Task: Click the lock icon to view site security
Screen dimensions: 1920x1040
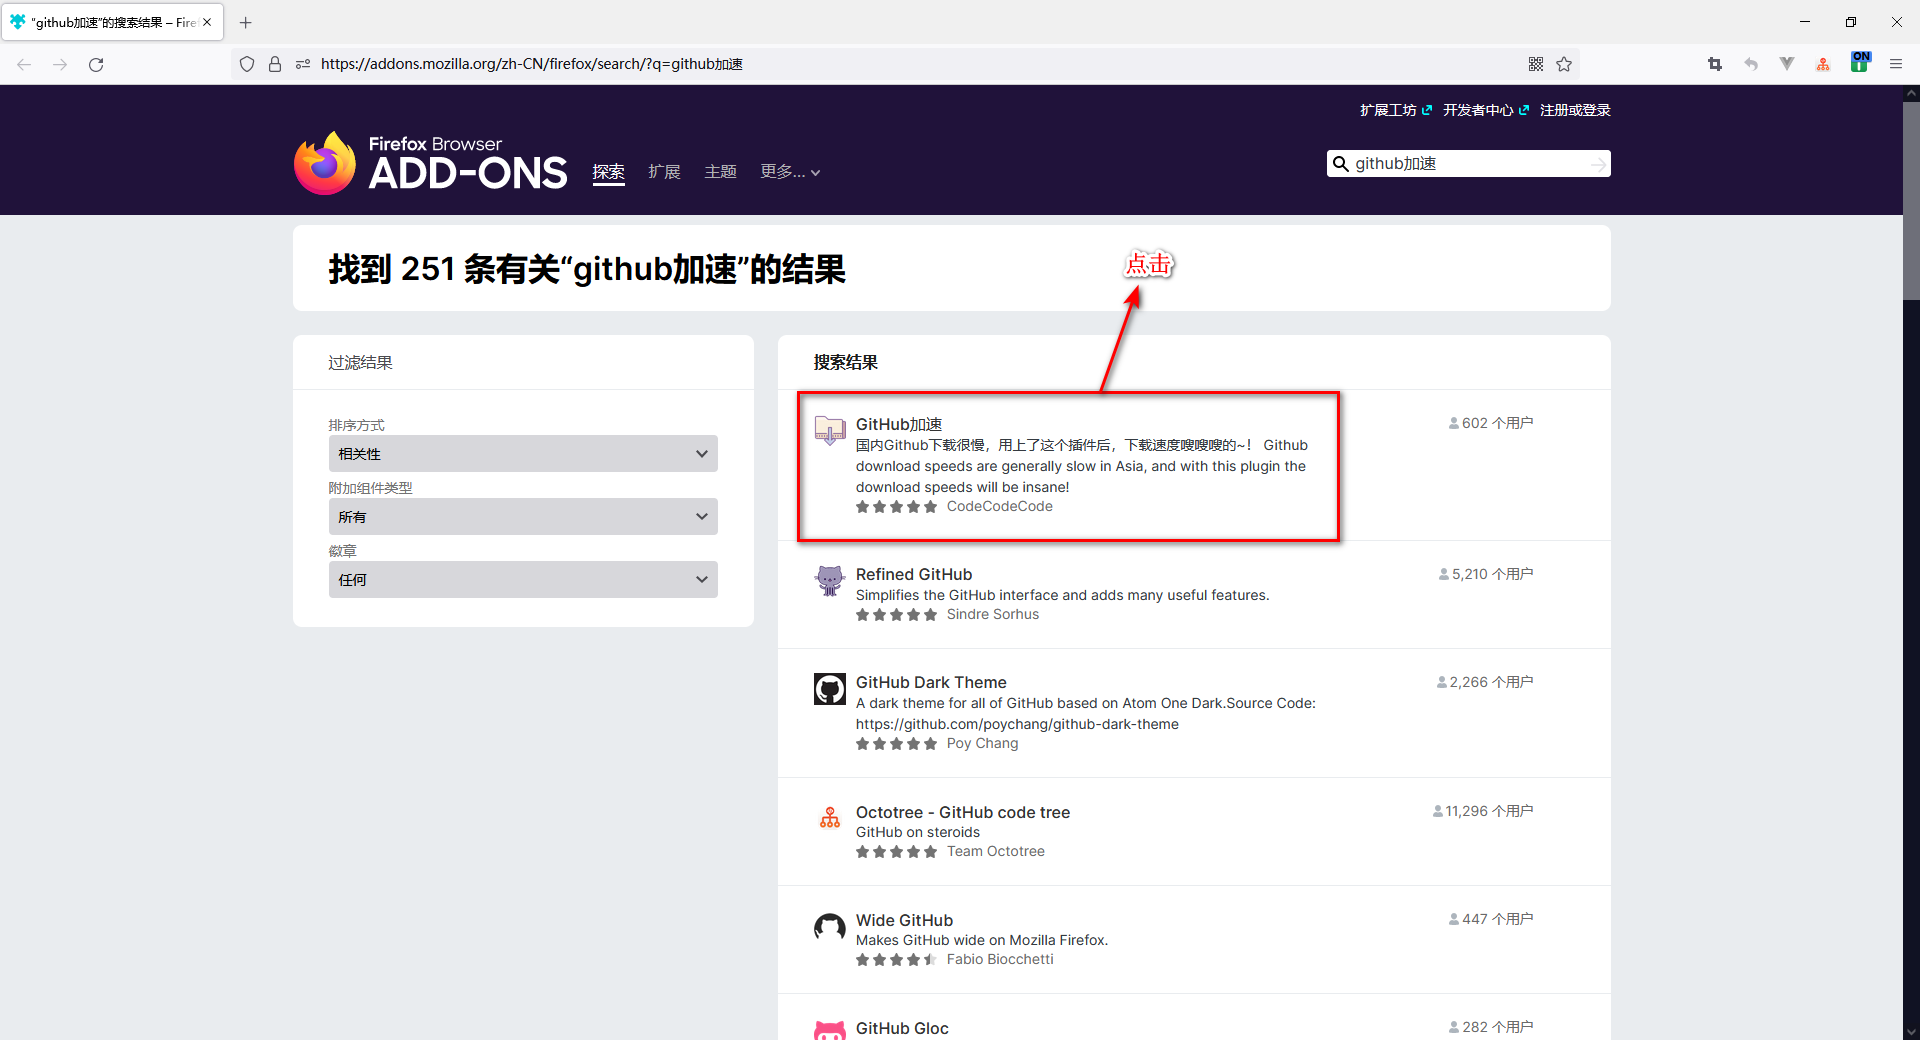Action: pos(275,63)
